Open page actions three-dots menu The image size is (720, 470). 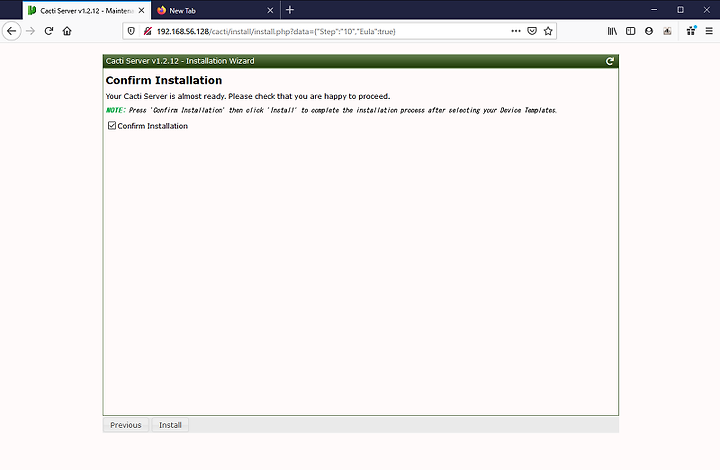pyautogui.click(x=516, y=31)
